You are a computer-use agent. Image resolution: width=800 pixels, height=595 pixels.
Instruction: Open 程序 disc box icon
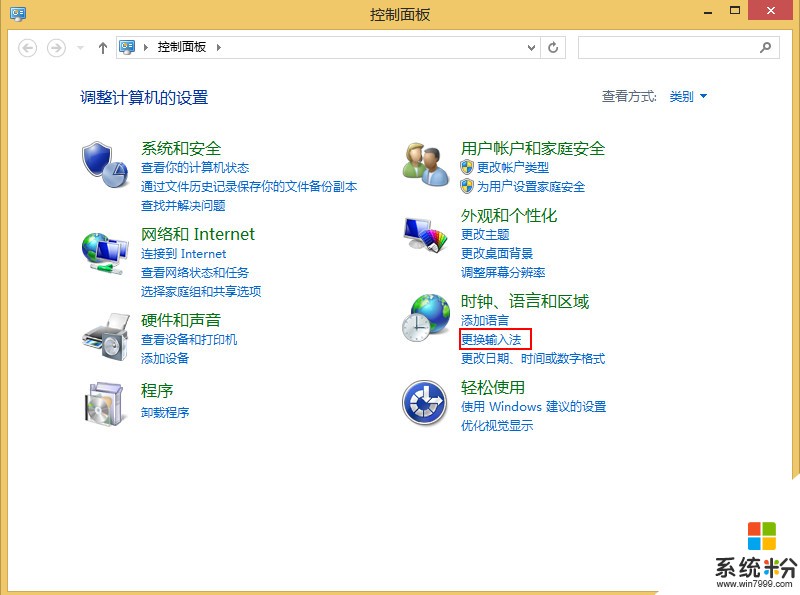point(105,404)
